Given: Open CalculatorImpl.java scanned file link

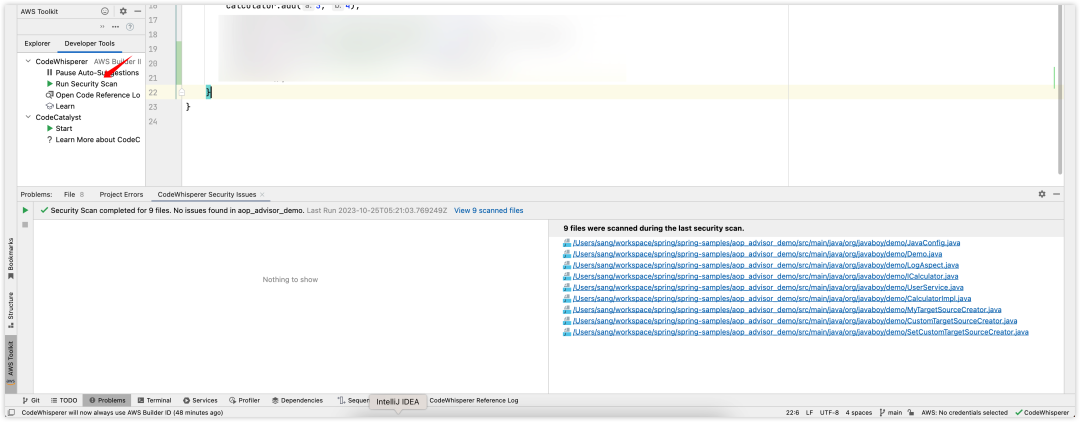Looking at the screenshot, I should click(x=771, y=298).
